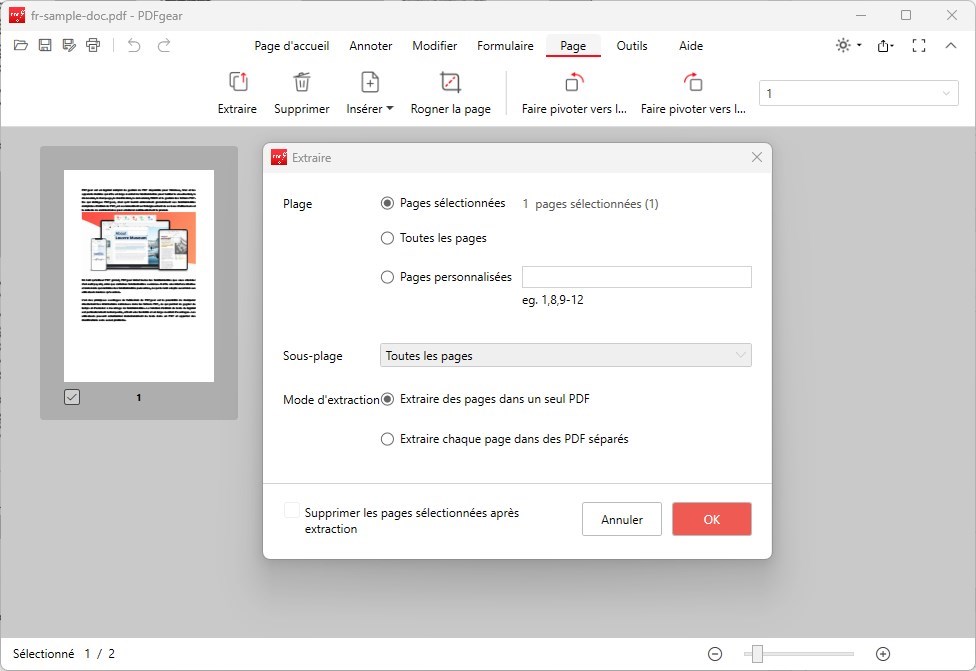
Task: Select the Supprimer page tool
Action: pos(301,90)
